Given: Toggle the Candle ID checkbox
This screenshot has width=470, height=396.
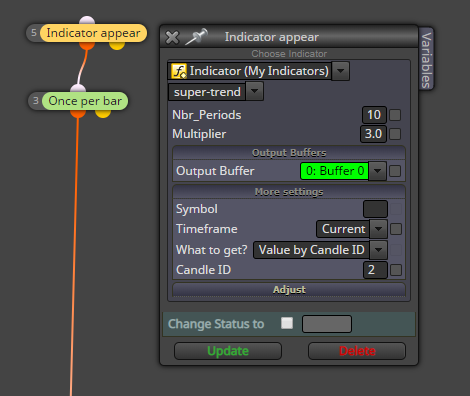Looking at the screenshot, I should (396, 270).
